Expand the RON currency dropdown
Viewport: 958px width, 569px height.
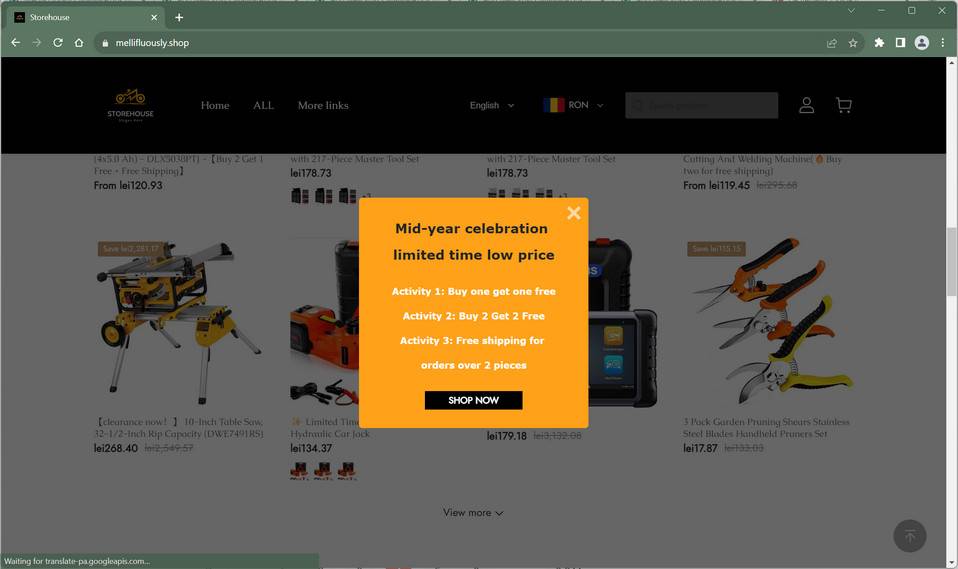574,105
